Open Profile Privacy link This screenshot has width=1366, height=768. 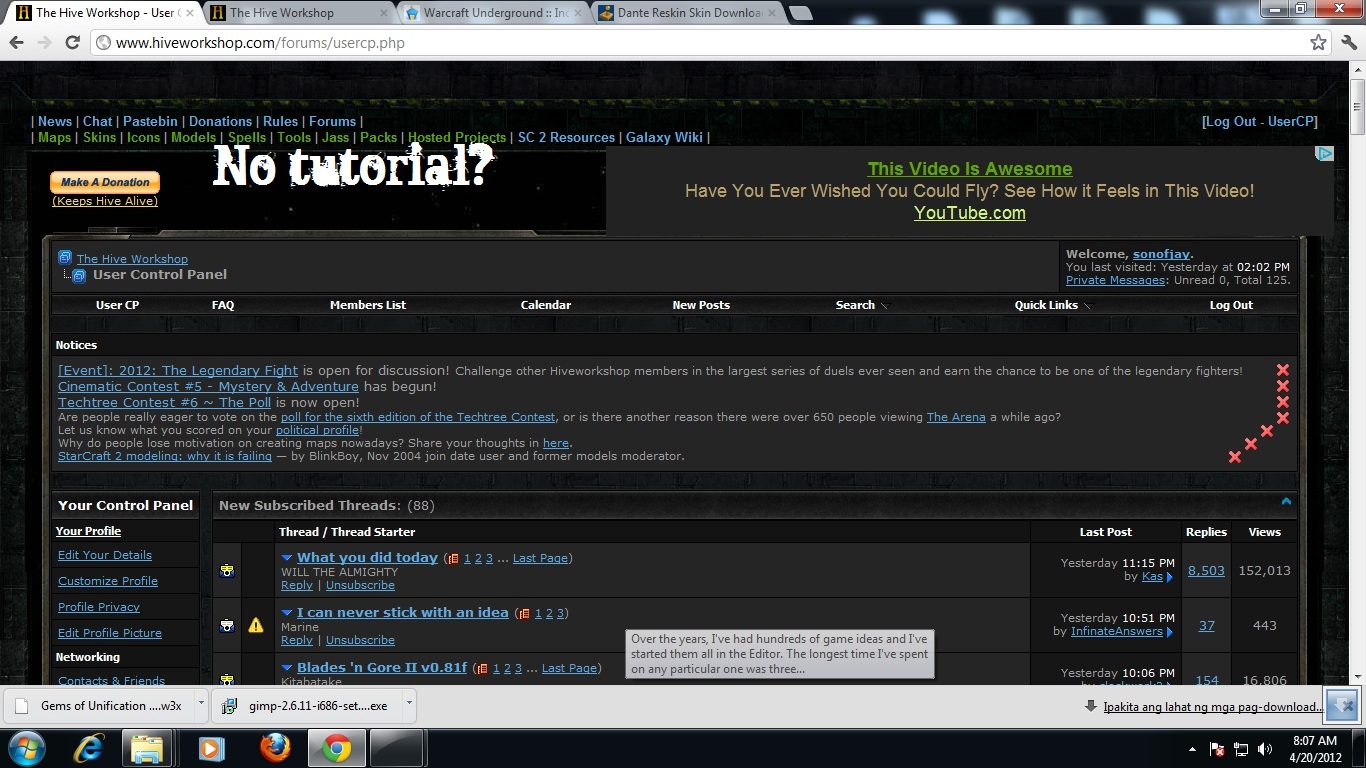point(99,607)
